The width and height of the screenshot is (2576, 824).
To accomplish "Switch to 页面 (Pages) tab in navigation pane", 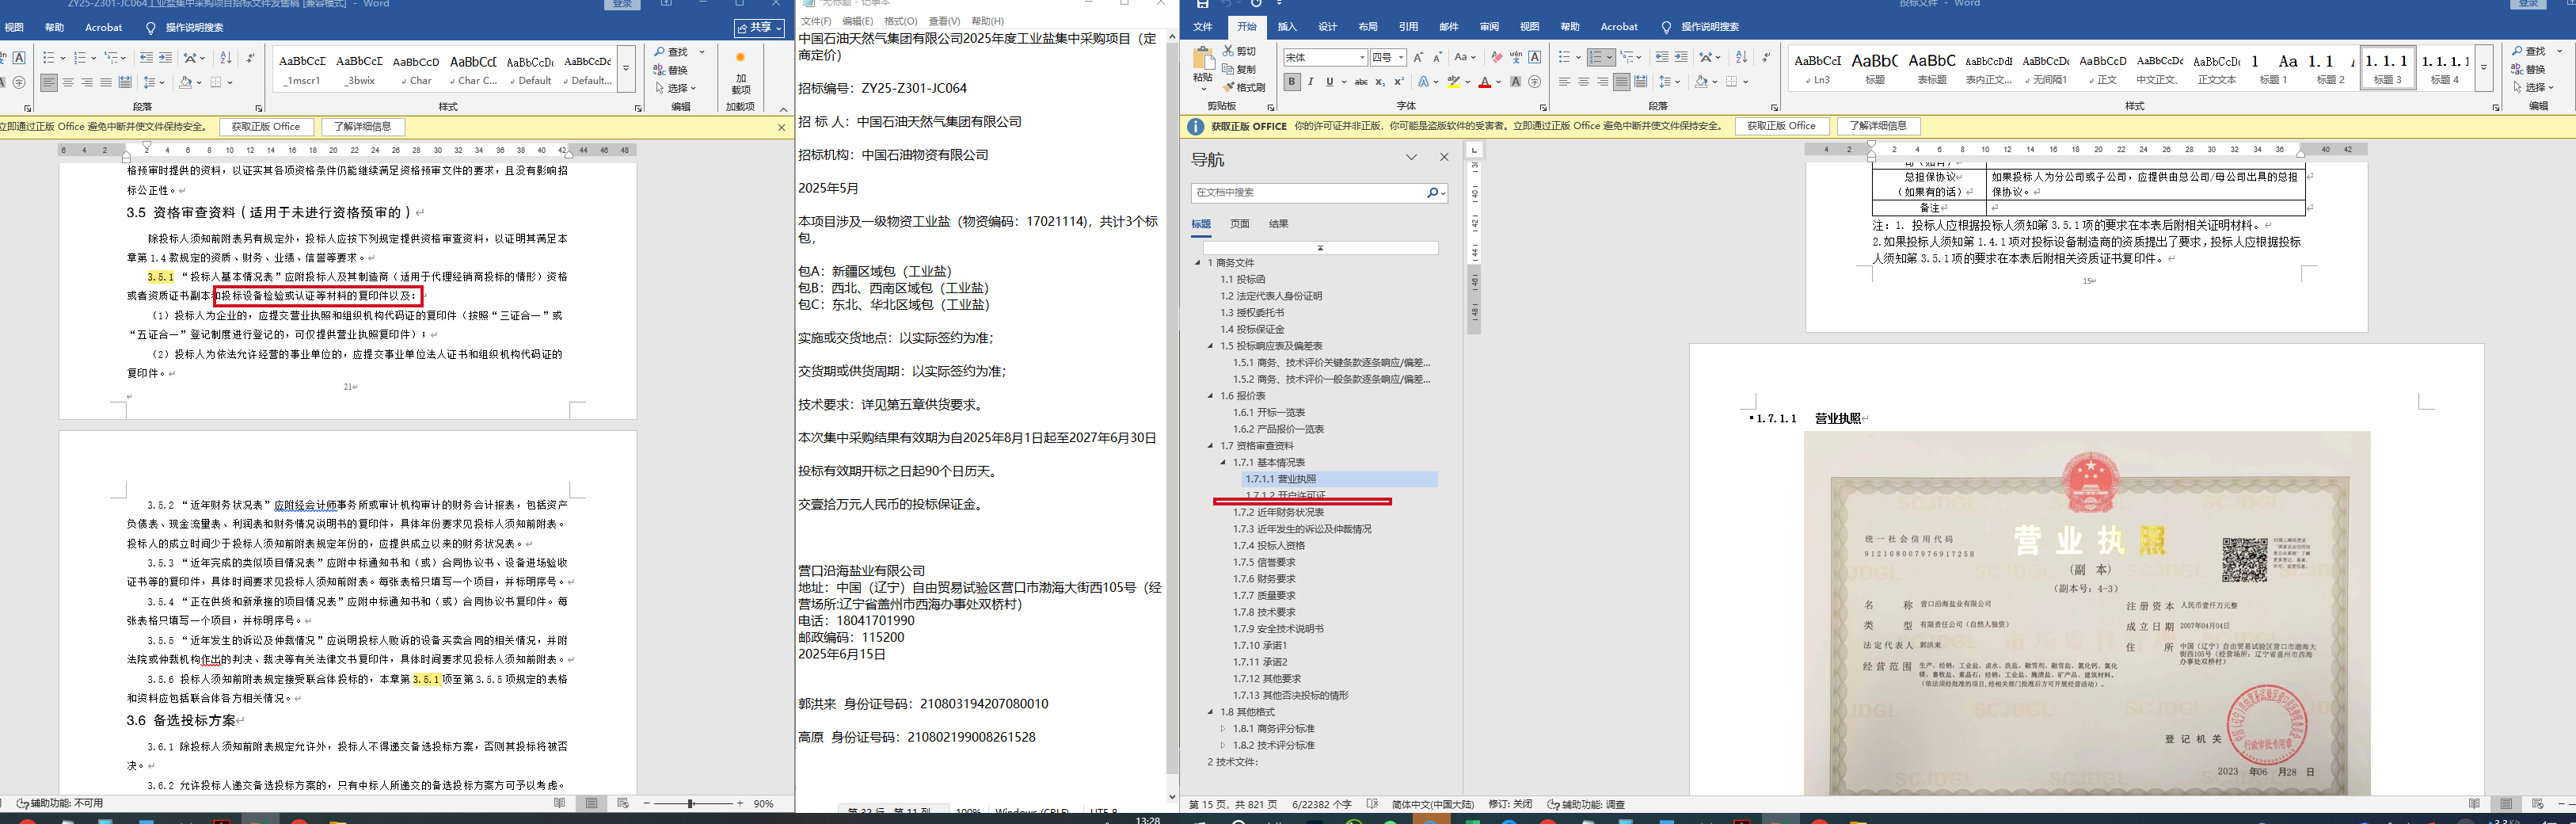I will 1240,224.
